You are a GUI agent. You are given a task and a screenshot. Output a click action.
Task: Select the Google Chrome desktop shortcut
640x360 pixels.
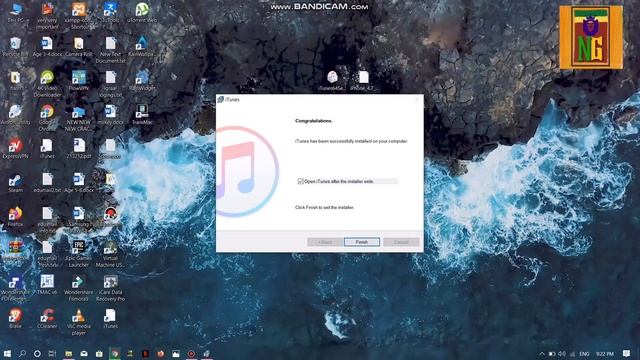pyautogui.click(x=47, y=118)
